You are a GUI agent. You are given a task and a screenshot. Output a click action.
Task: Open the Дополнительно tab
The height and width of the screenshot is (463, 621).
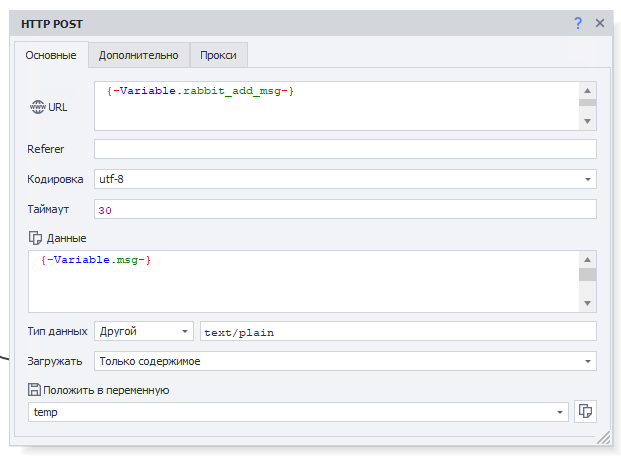tap(139, 55)
